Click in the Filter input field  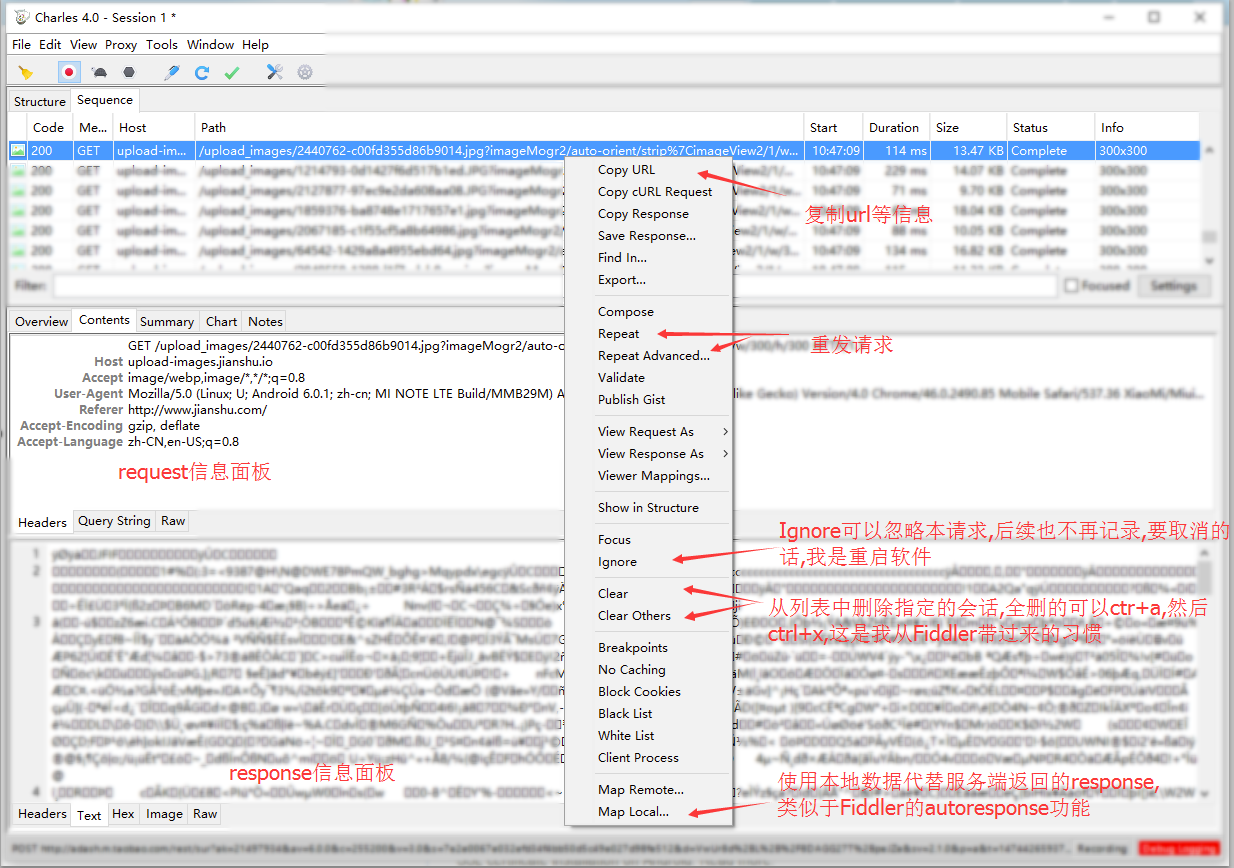point(555,286)
